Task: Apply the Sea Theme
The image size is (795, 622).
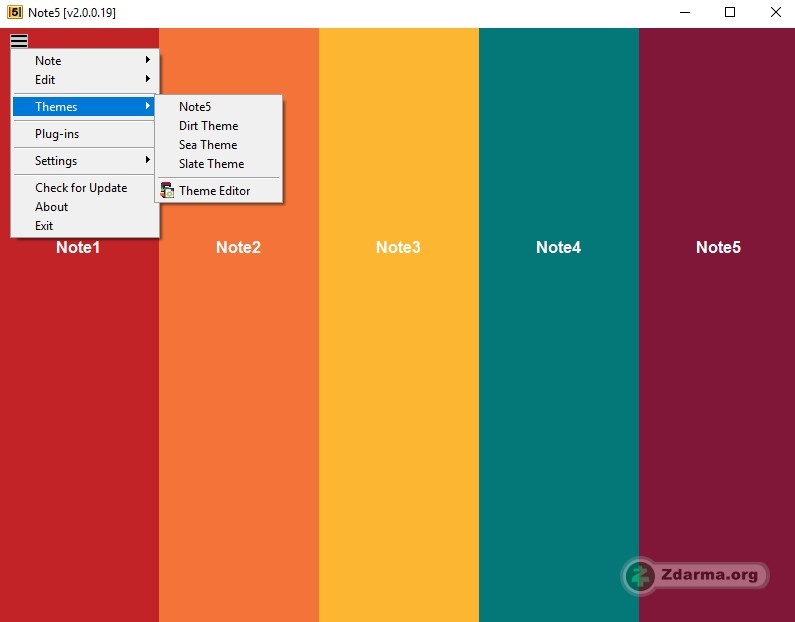Action: (219, 144)
